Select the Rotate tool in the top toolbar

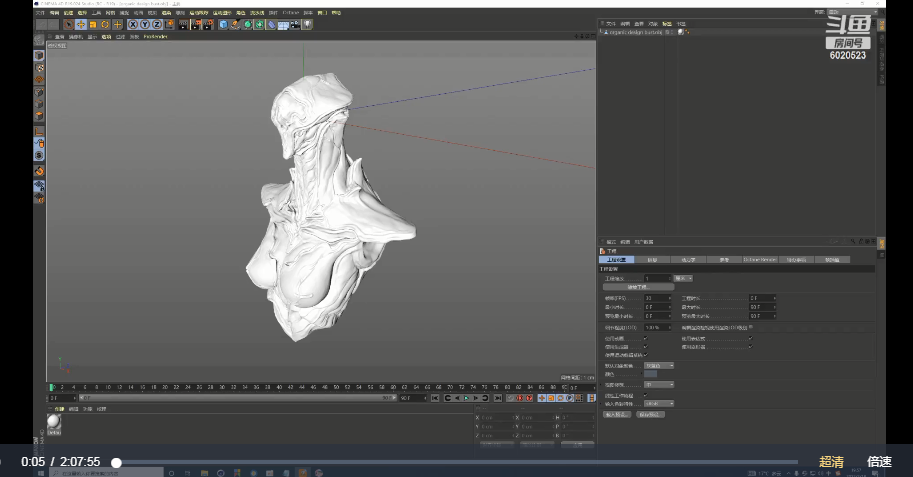[105, 24]
